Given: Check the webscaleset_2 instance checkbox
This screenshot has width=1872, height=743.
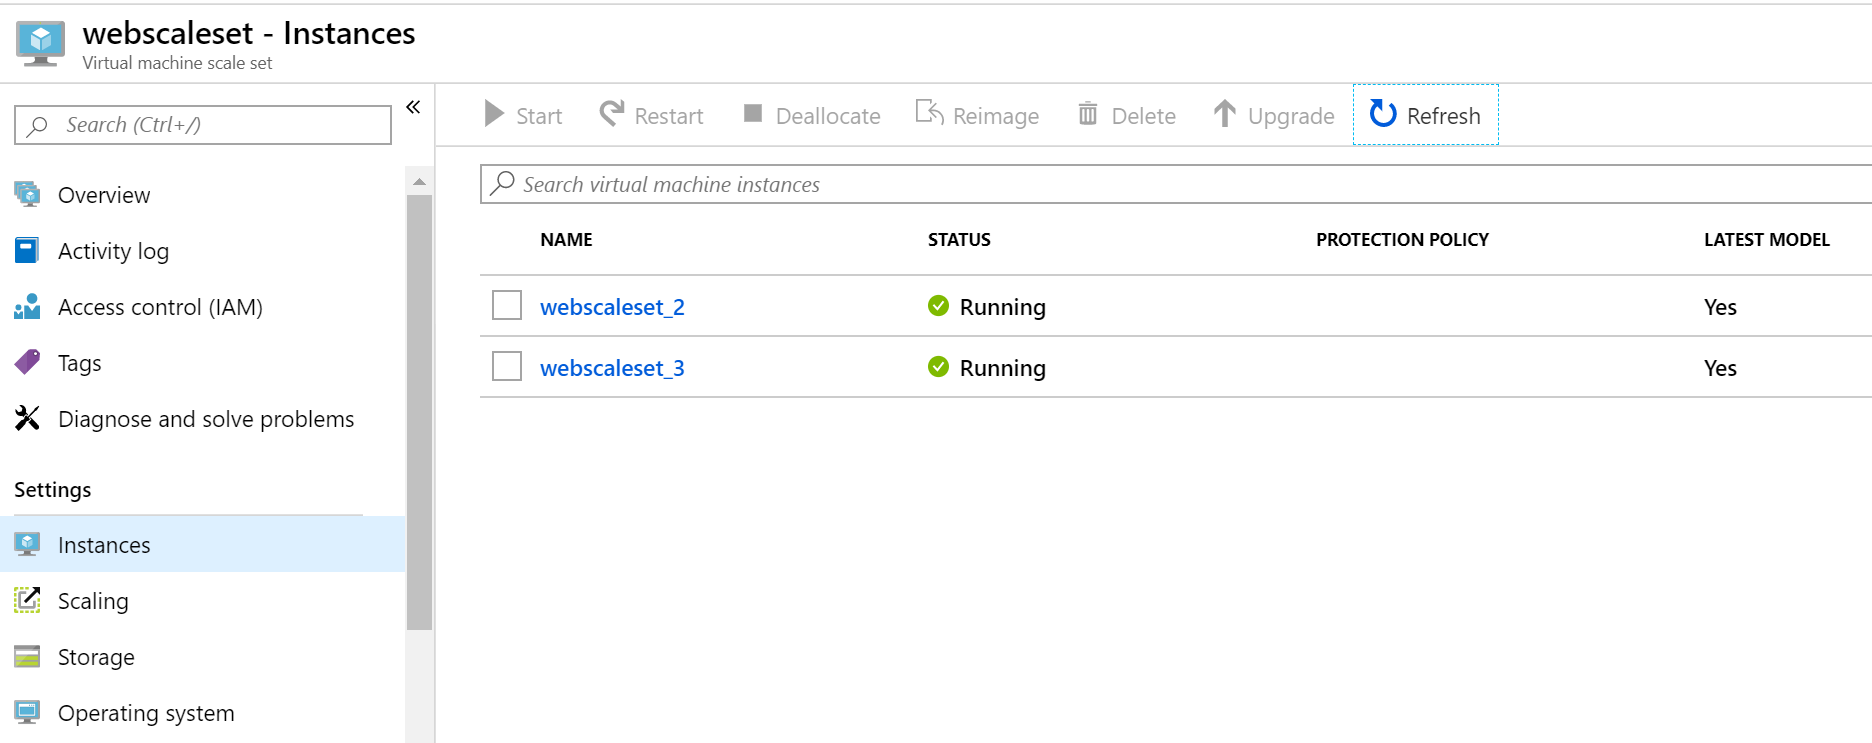Looking at the screenshot, I should 507,305.
